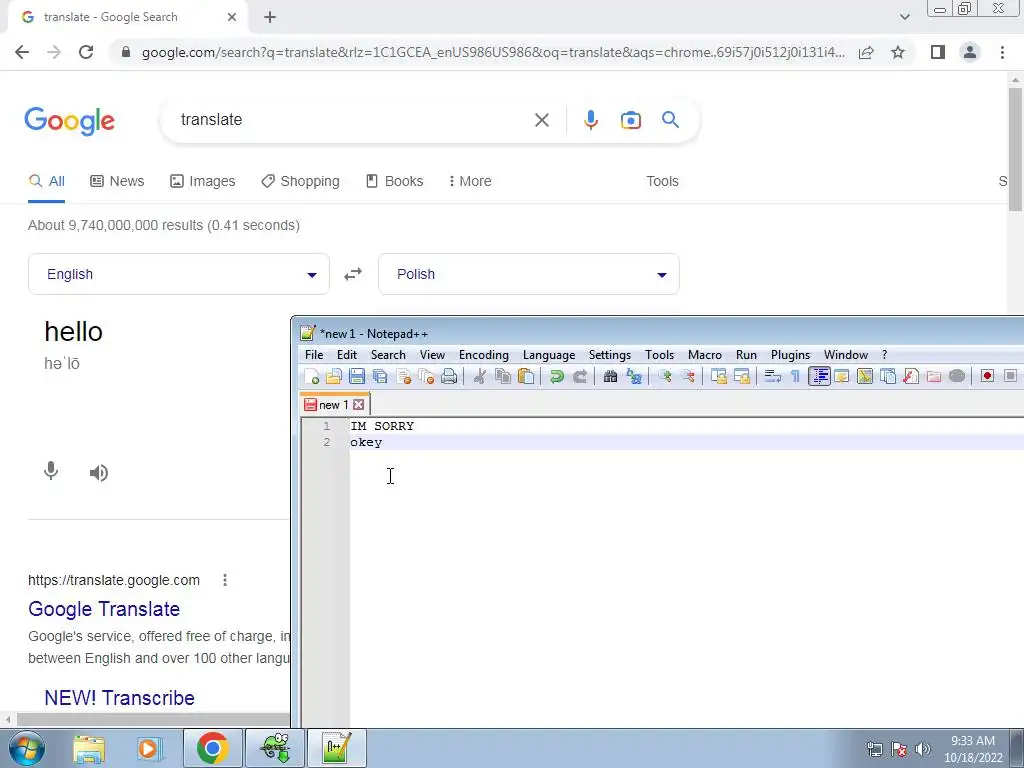Zoom in using the toolbar magnifier
The height and width of the screenshot is (768, 1024).
[x=665, y=376]
